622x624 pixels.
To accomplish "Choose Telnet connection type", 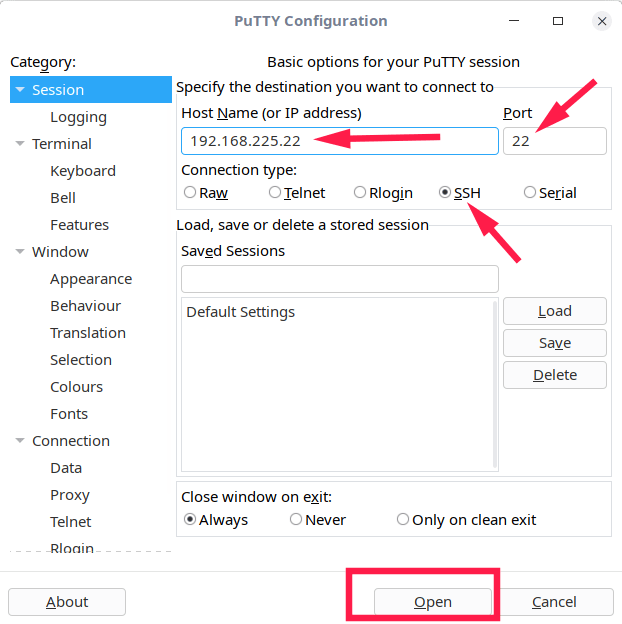I will tap(275, 193).
